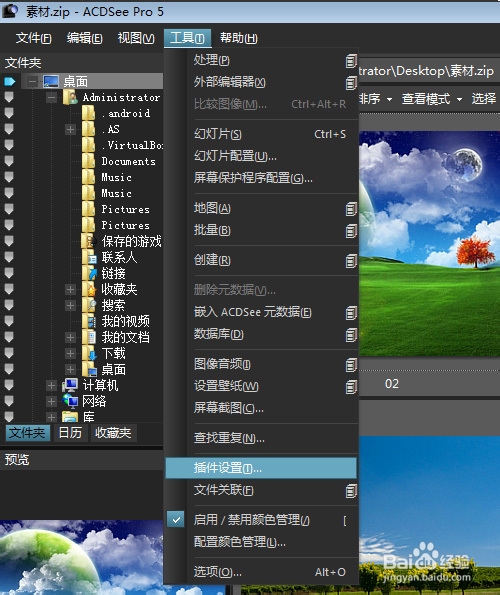Switch to the 文件夹 tab
The width and height of the screenshot is (500, 595).
(x=27, y=433)
